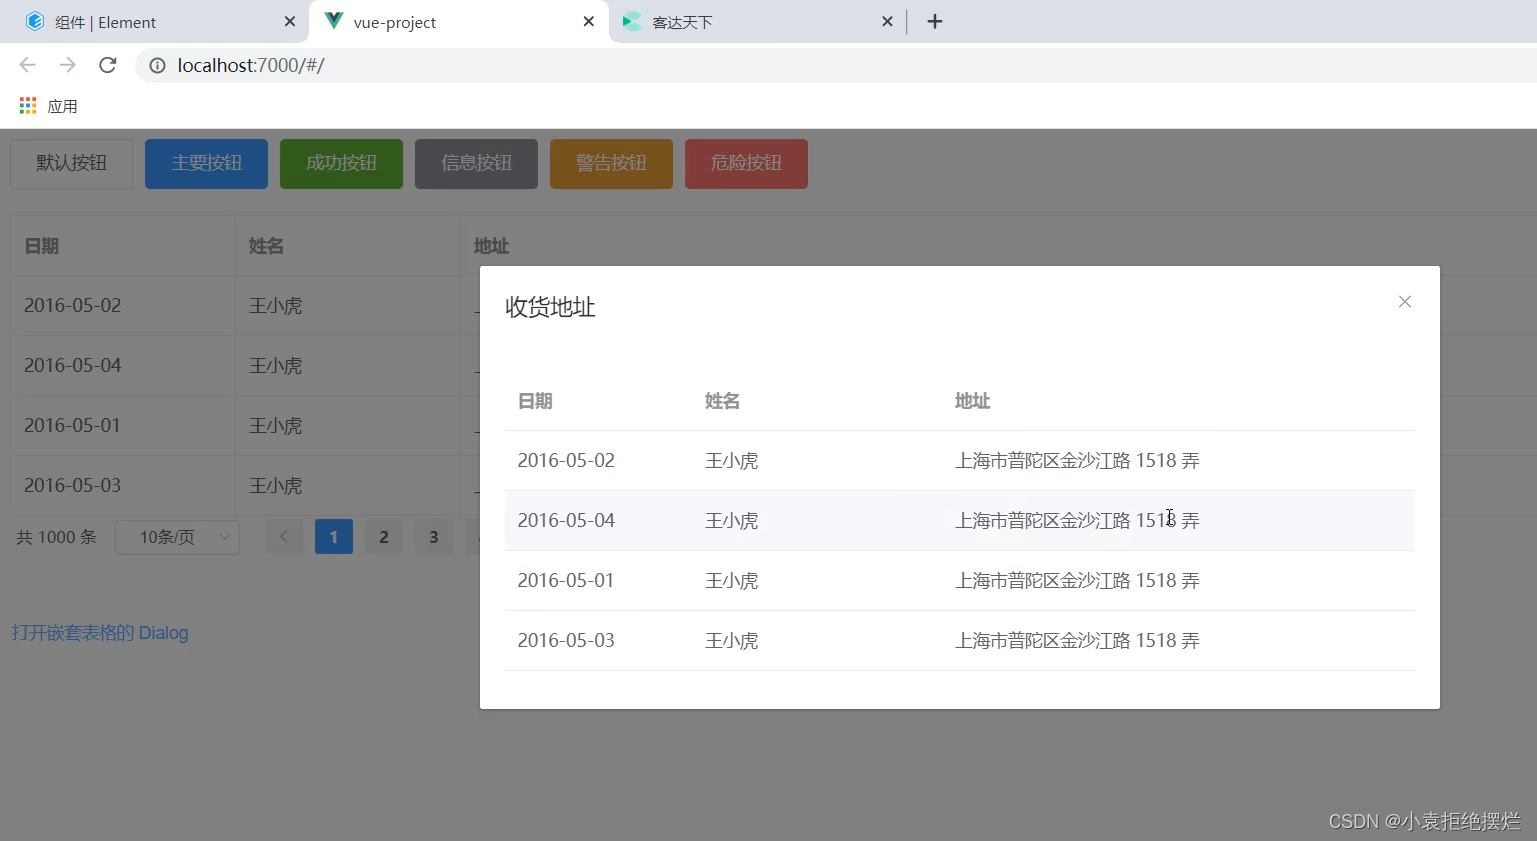Switch to the 客达天下 tab
The height and width of the screenshot is (841, 1537).
tap(757, 21)
